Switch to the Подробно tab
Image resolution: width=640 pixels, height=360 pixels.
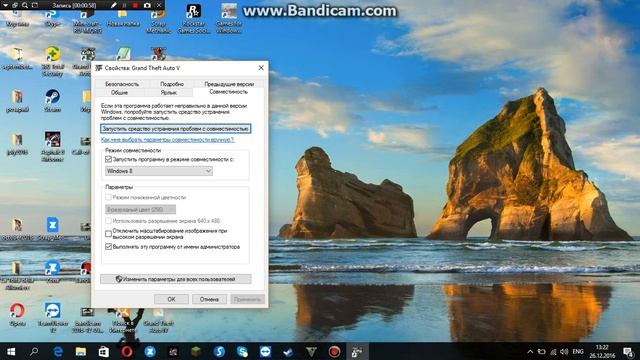pyautogui.click(x=172, y=84)
